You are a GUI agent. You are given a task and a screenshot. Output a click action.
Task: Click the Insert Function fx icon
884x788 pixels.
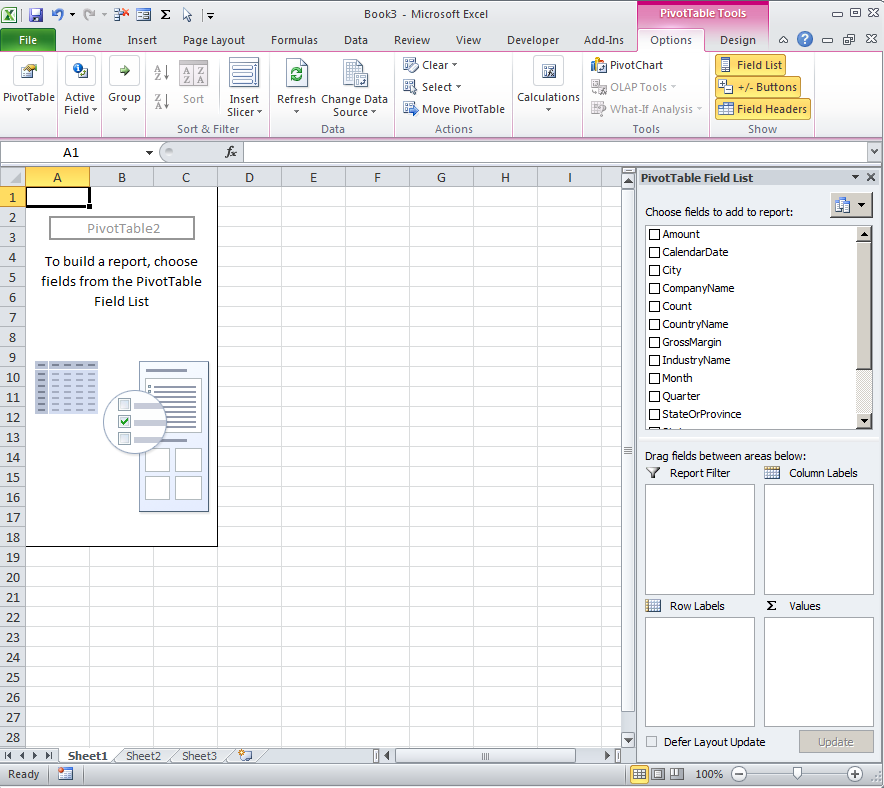pyautogui.click(x=231, y=152)
